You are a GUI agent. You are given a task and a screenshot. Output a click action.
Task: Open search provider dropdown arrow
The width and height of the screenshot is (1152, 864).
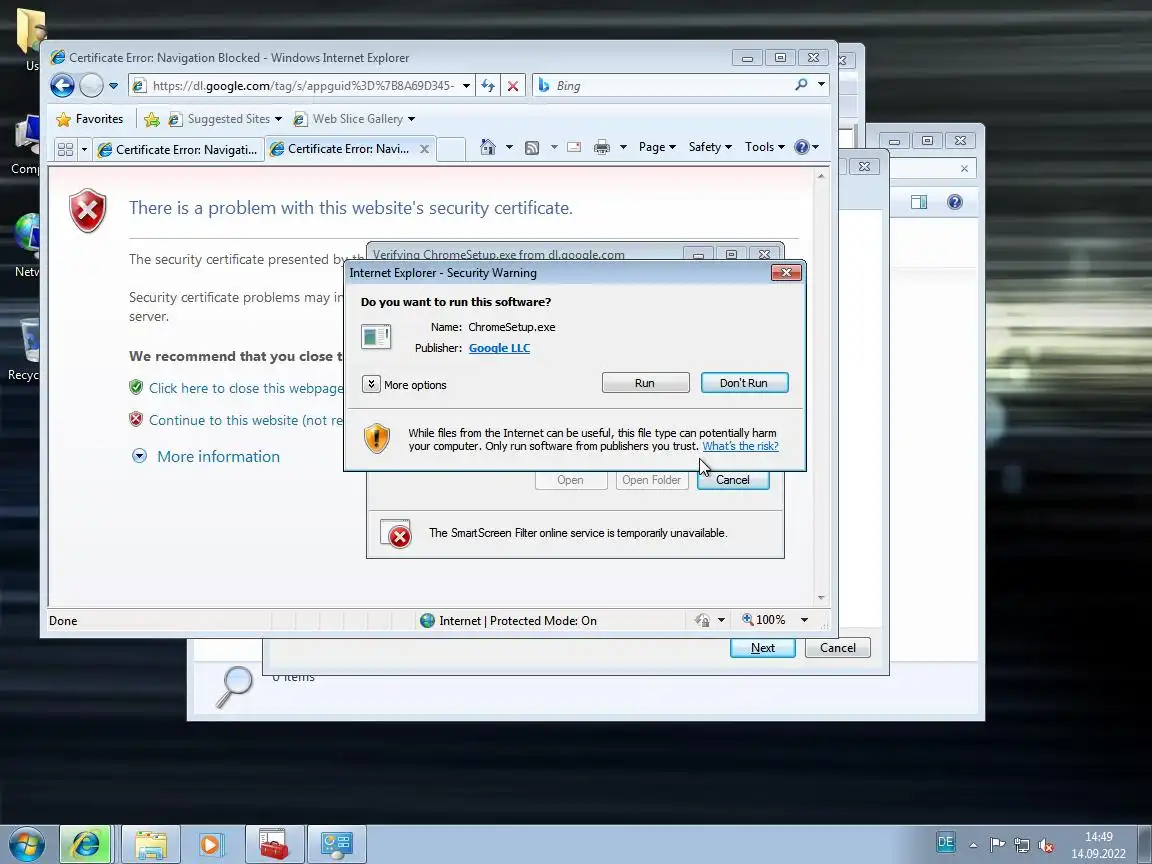(x=821, y=85)
